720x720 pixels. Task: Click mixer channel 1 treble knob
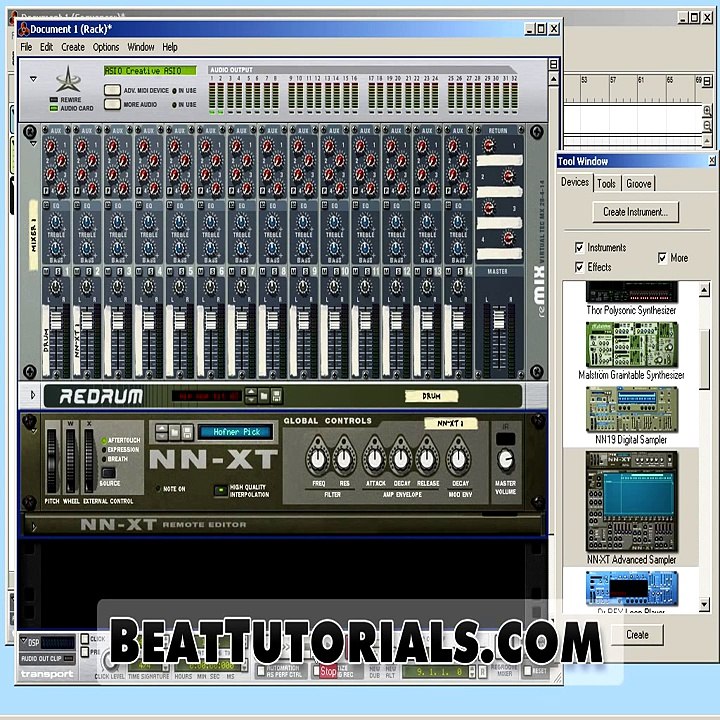point(56,223)
